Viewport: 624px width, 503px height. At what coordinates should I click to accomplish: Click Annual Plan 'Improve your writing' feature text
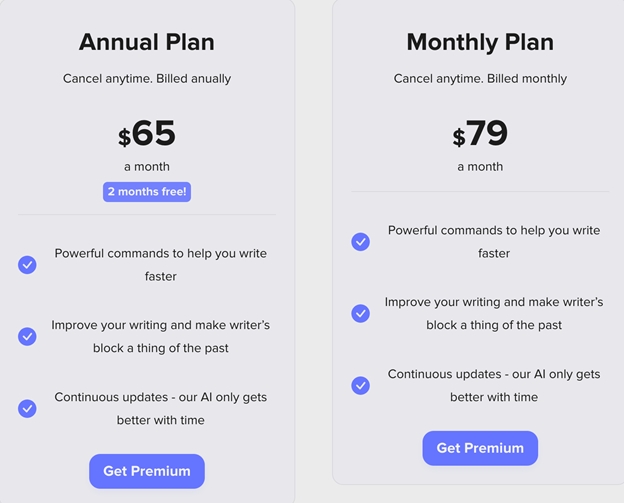pos(161,337)
